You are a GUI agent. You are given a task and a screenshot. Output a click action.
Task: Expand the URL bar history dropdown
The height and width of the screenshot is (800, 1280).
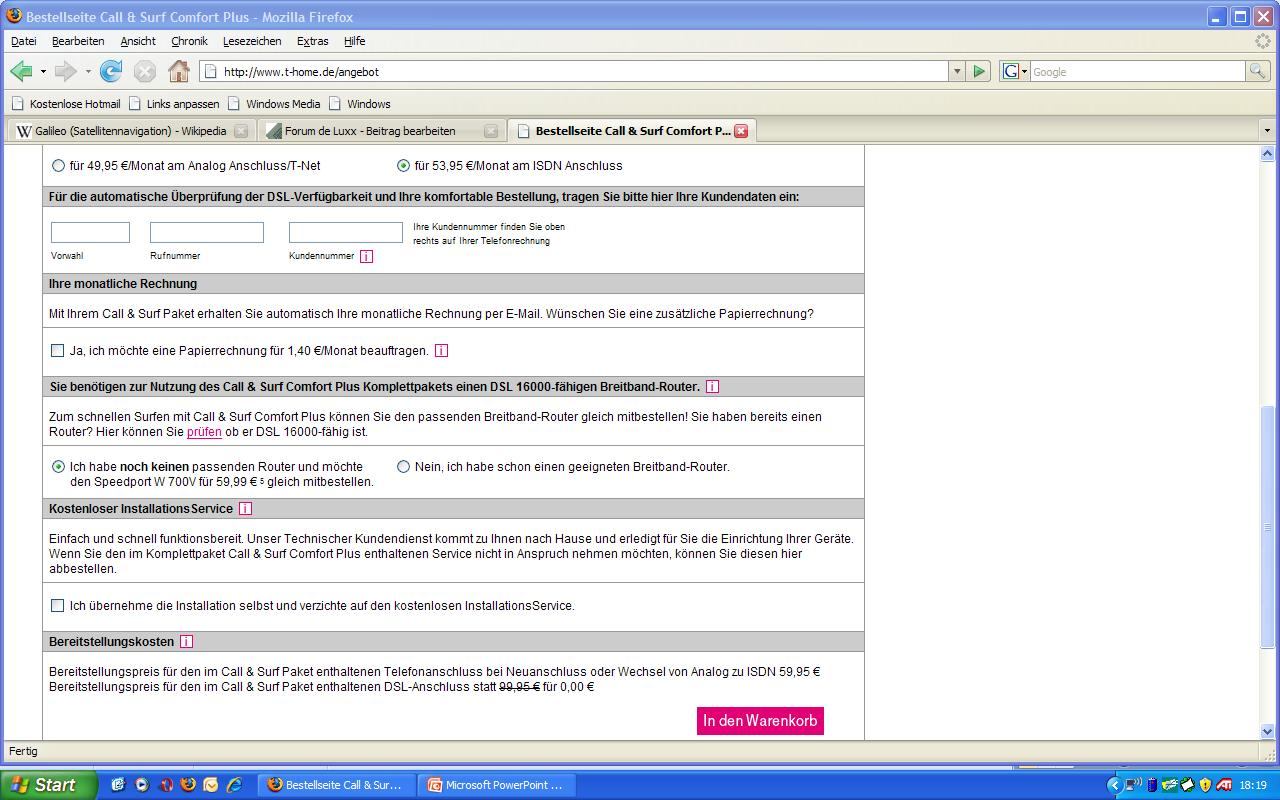[x=957, y=71]
